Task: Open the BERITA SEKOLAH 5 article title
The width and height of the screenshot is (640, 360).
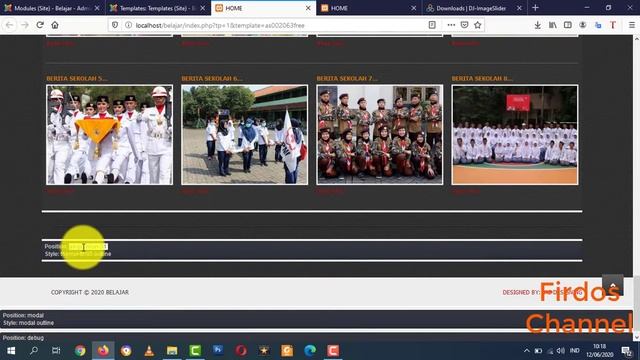Action: [77, 78]
